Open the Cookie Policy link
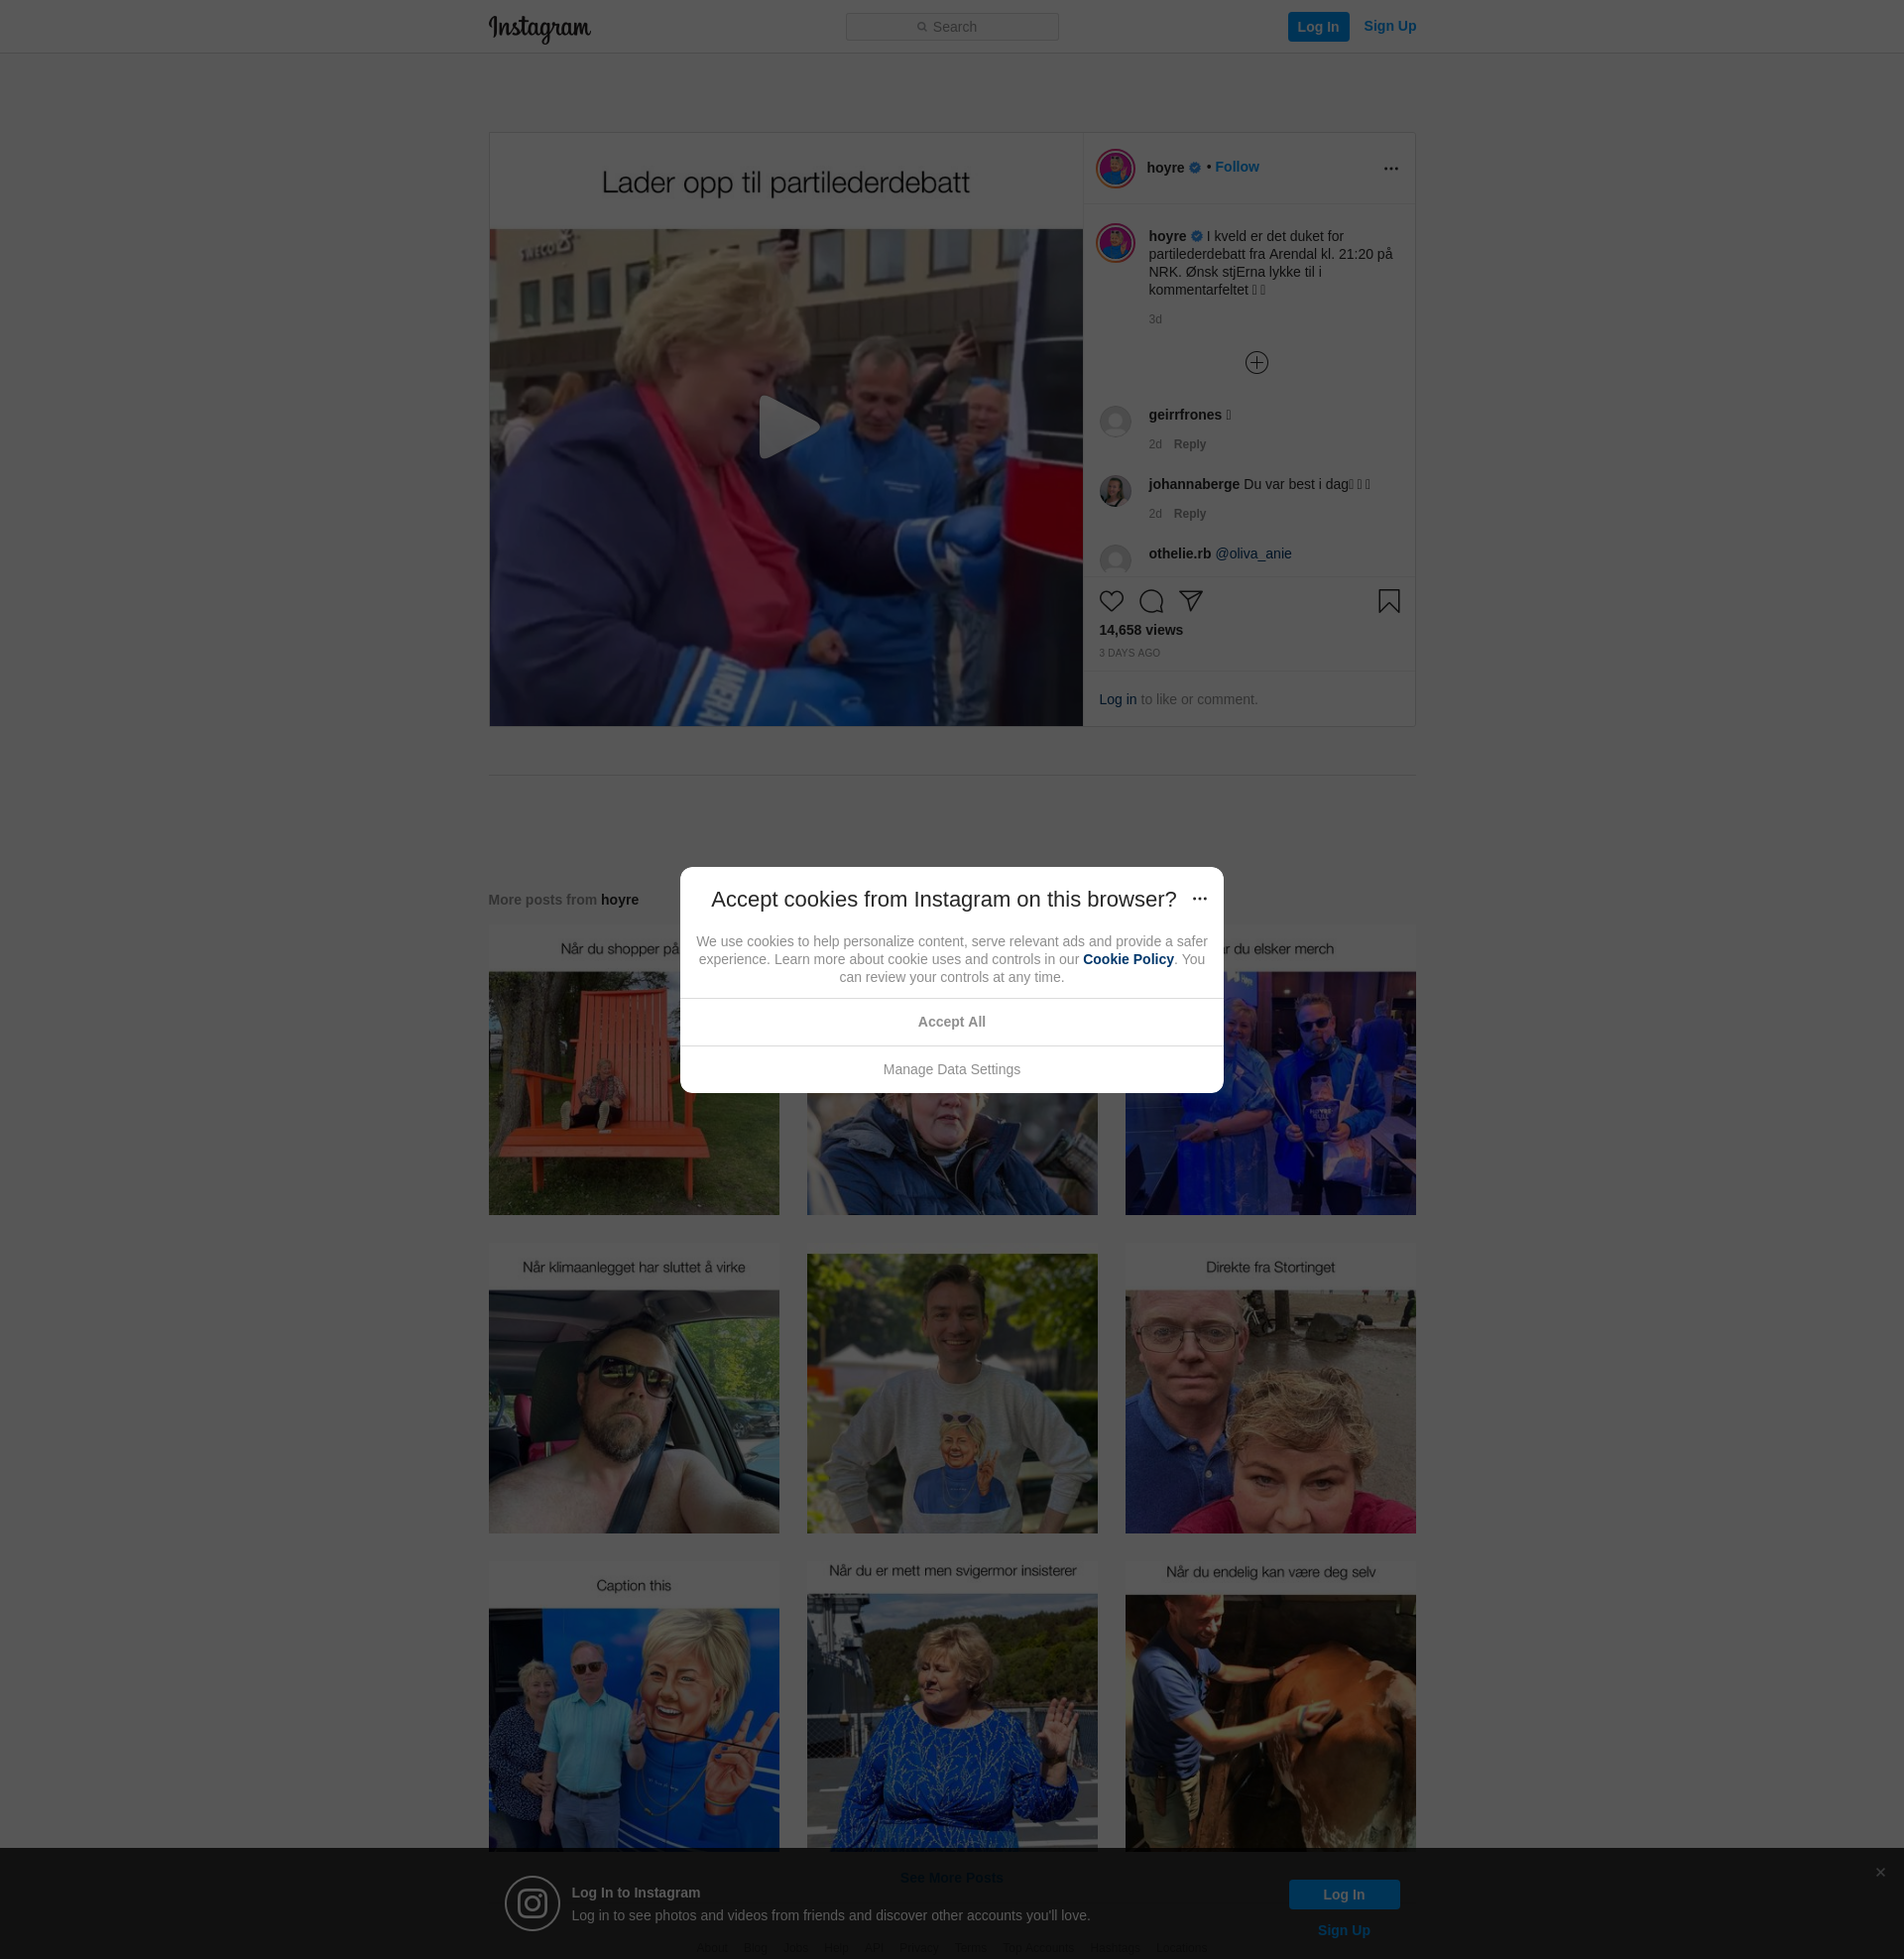This screenshot has width=1904, height=1959. click(1127, 960)
